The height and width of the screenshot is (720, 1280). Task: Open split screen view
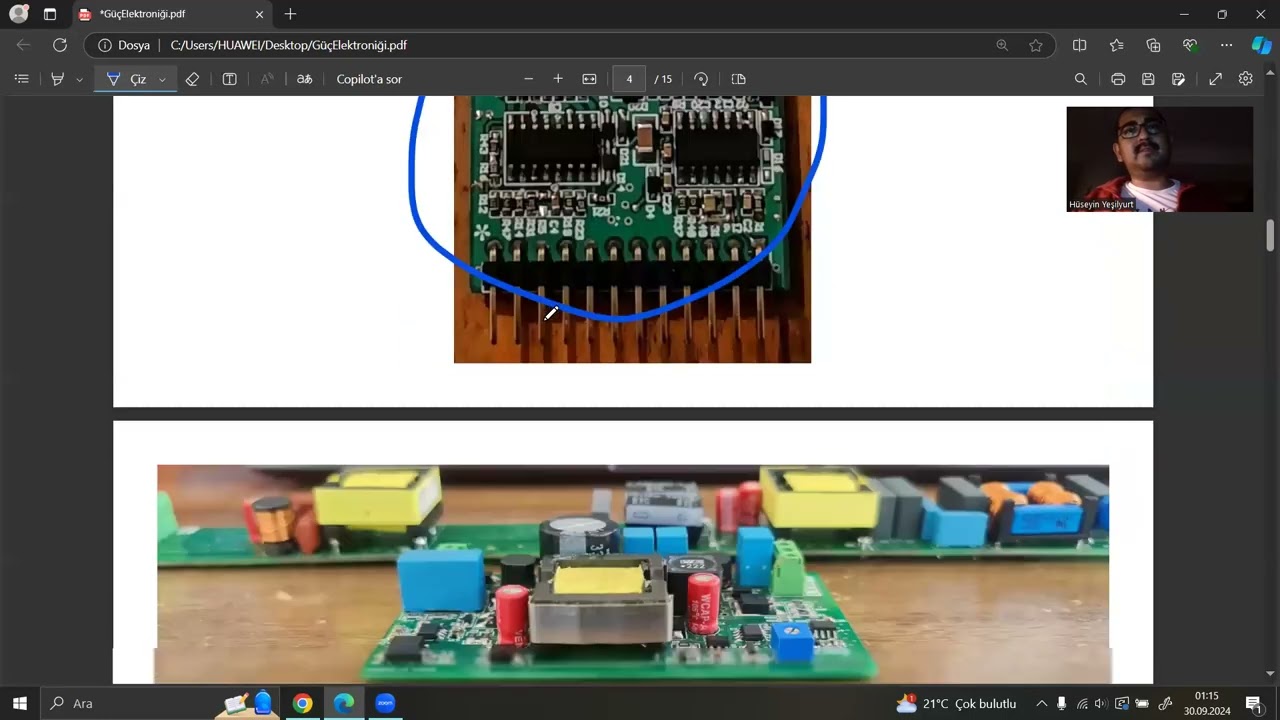point(1080,45)
